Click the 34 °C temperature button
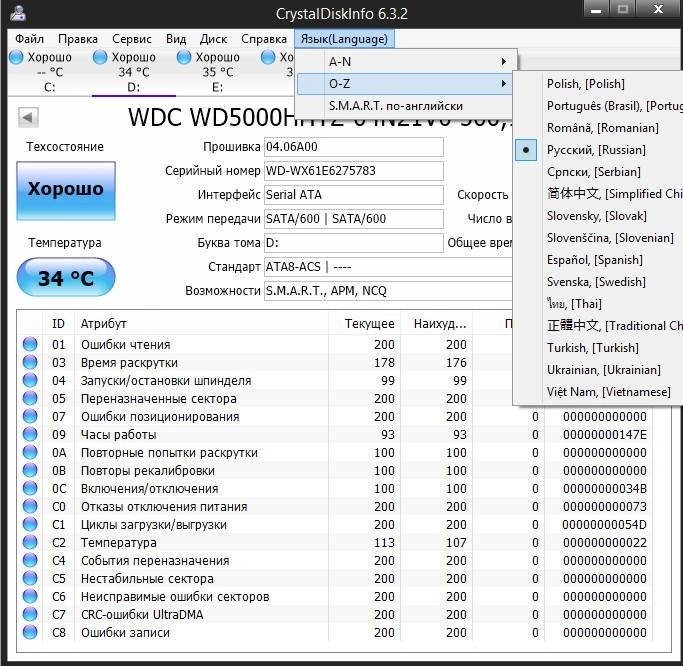The height and width of the screenshot is (666, 683). pos(66,277)
